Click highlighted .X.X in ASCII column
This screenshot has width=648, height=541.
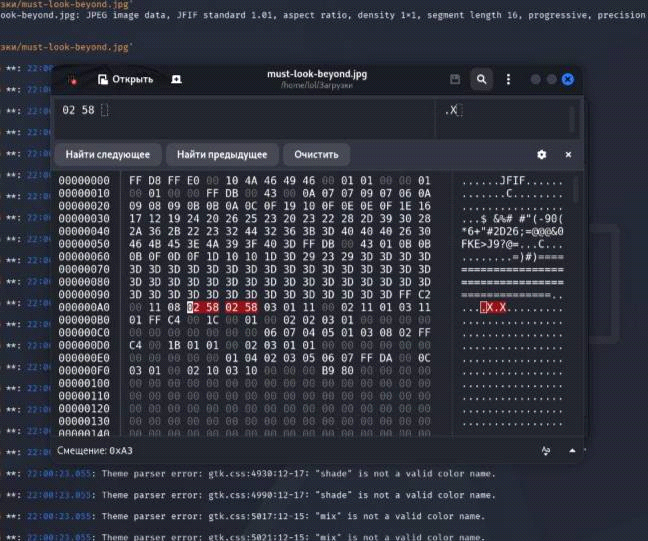(493, 307)
